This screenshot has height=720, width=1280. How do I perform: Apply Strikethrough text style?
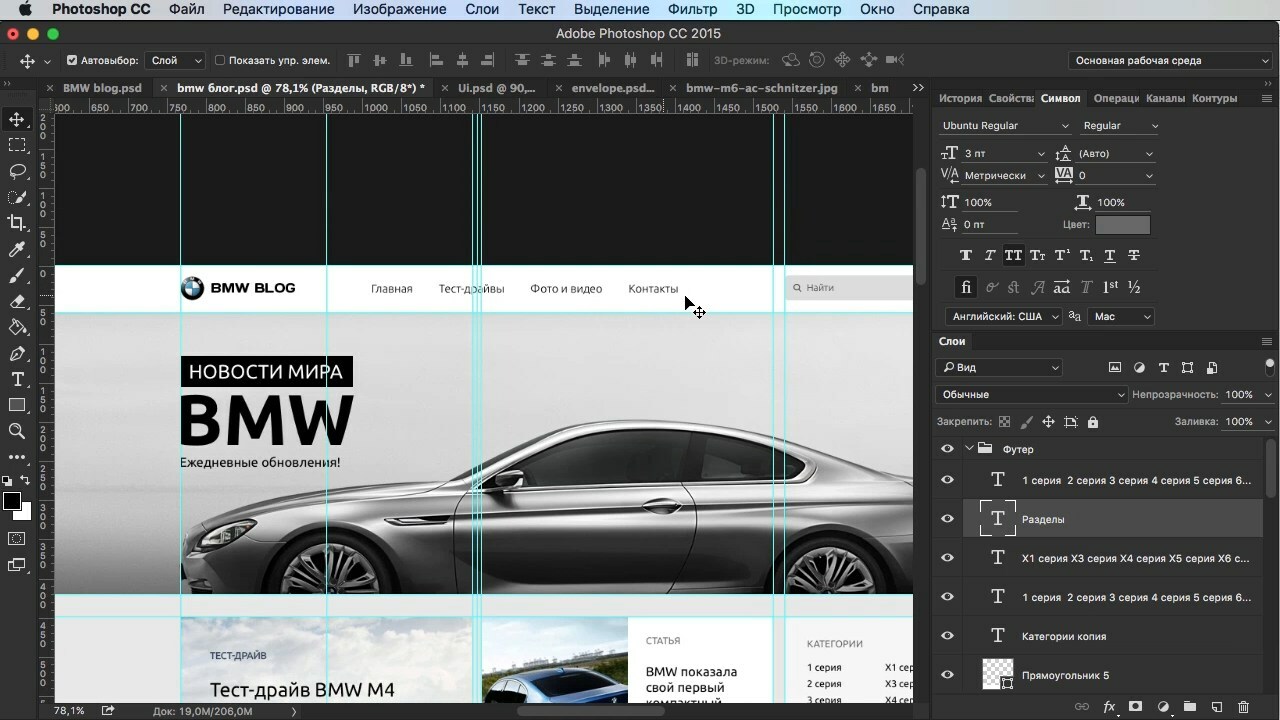tap(1134, 255)
